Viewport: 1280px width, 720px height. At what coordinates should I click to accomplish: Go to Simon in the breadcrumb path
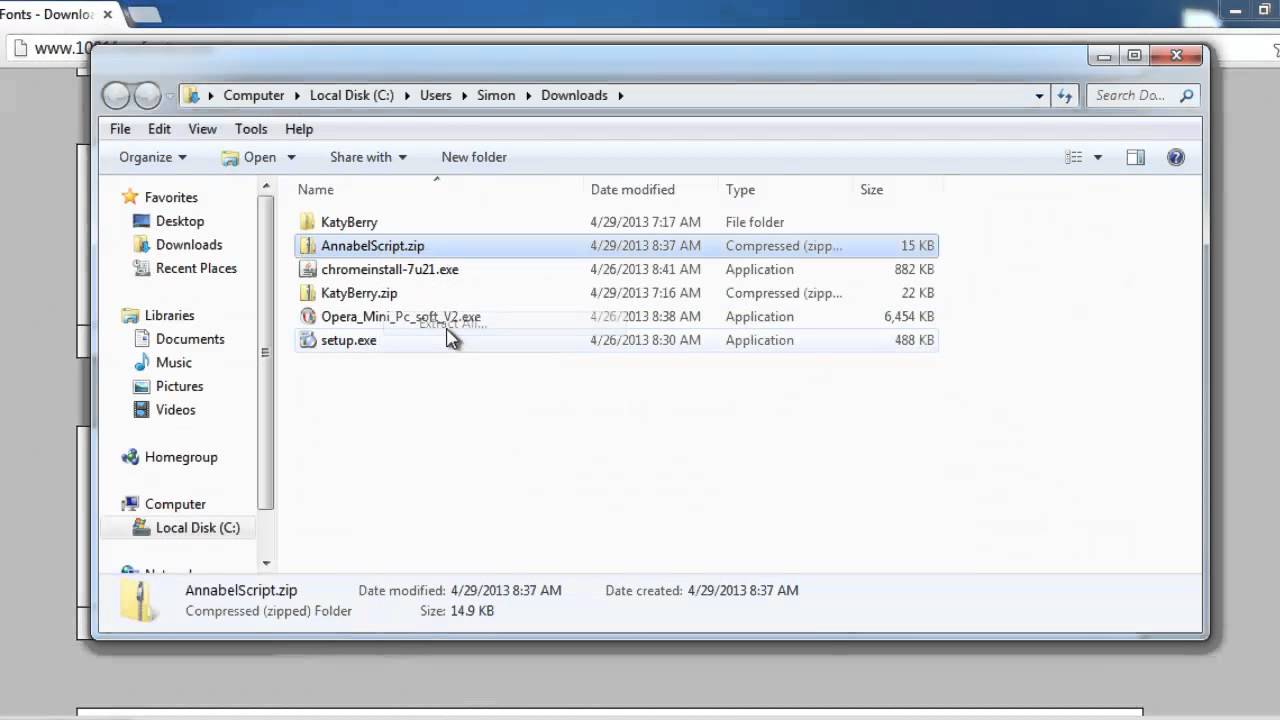pyautogui.click(x=496, y=96)
